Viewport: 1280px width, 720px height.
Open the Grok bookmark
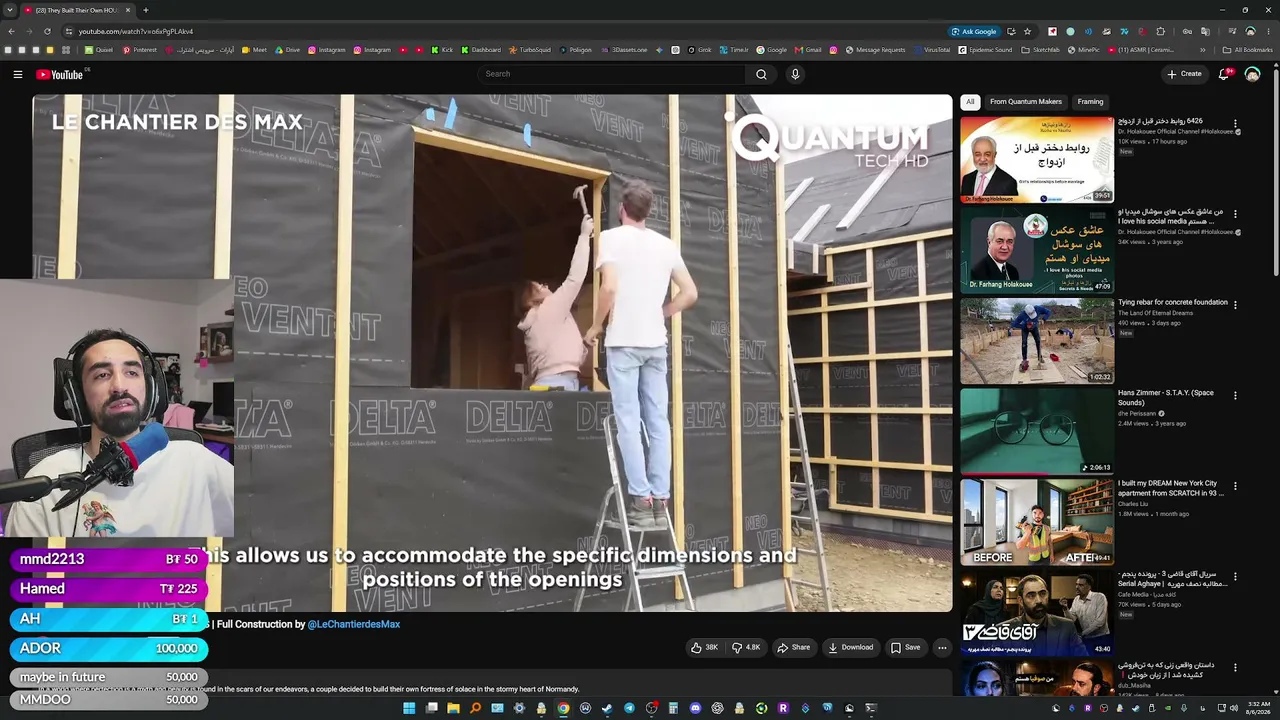click(698, 50)
